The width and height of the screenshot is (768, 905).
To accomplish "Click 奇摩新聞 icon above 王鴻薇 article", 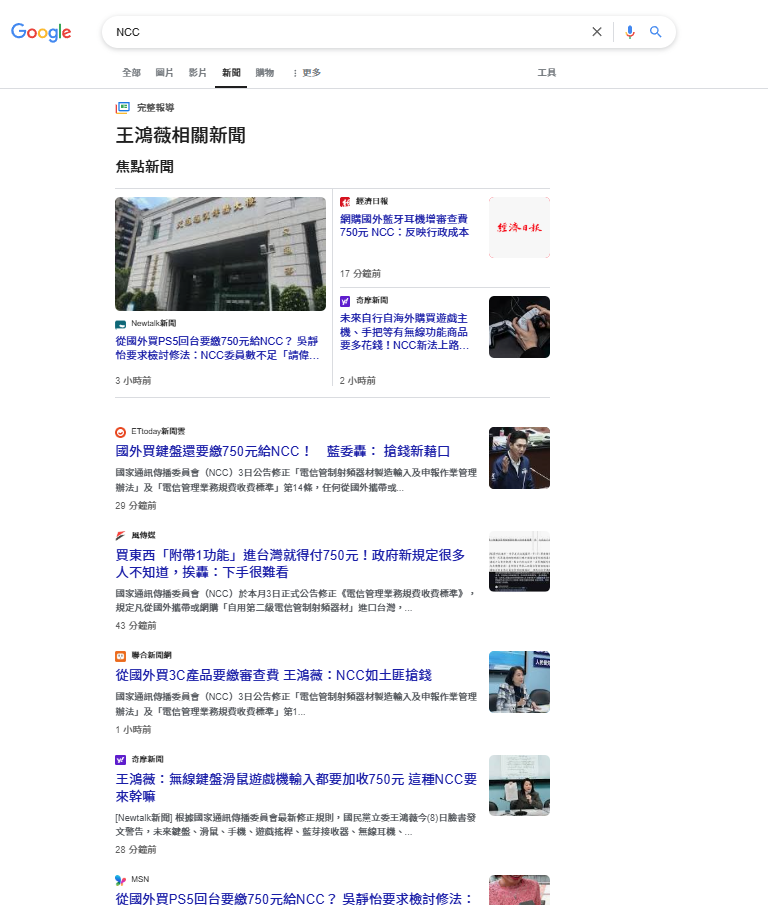I will pos(121,760).
